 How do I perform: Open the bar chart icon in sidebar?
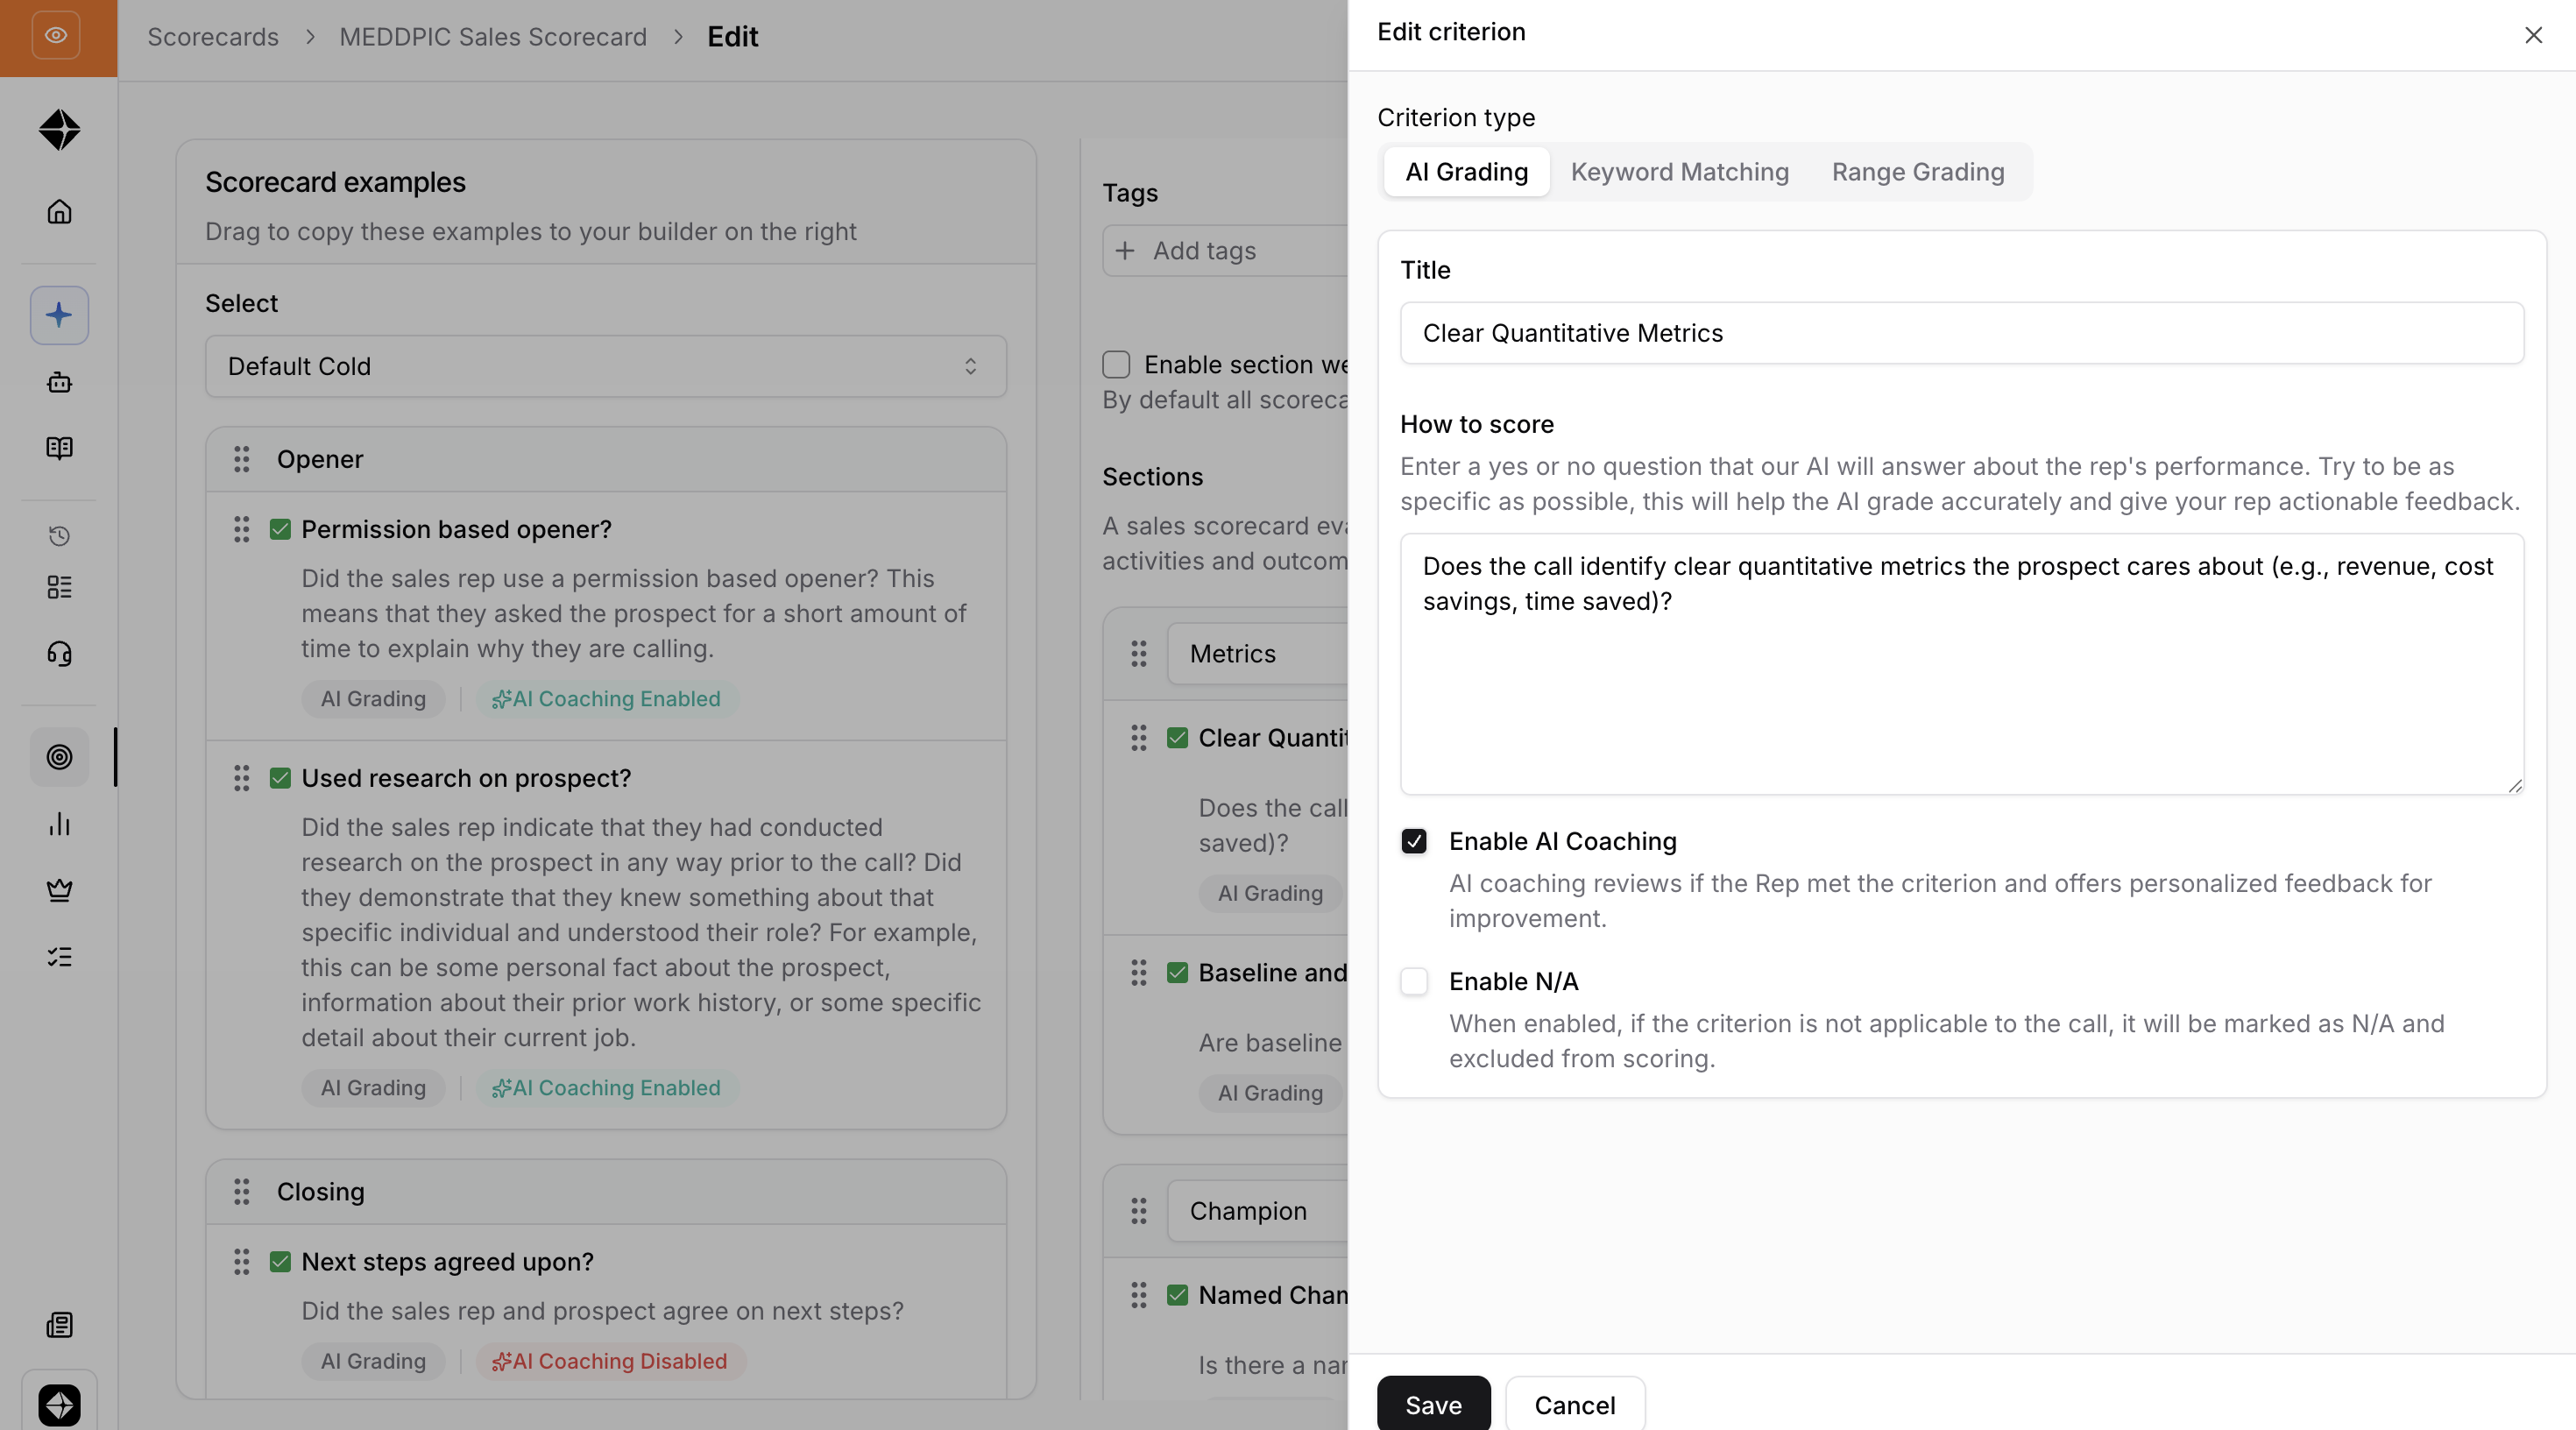[x=59, y=824]
